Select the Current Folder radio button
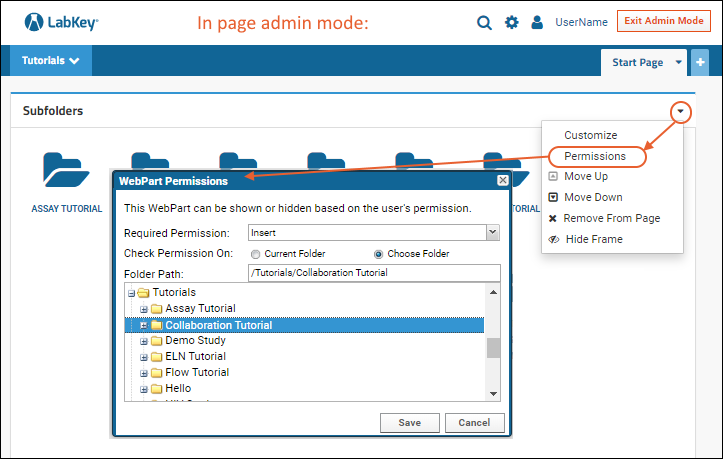 click(x=255, y=254)
